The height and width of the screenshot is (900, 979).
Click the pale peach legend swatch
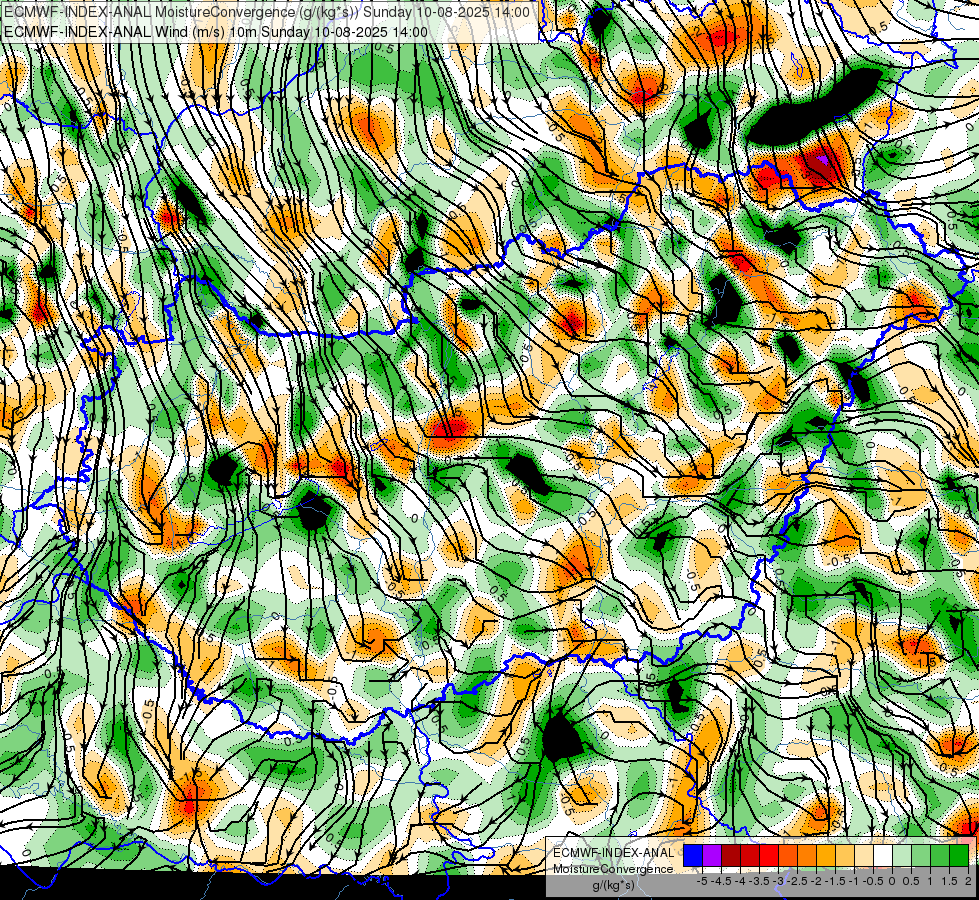pos(864,855)
